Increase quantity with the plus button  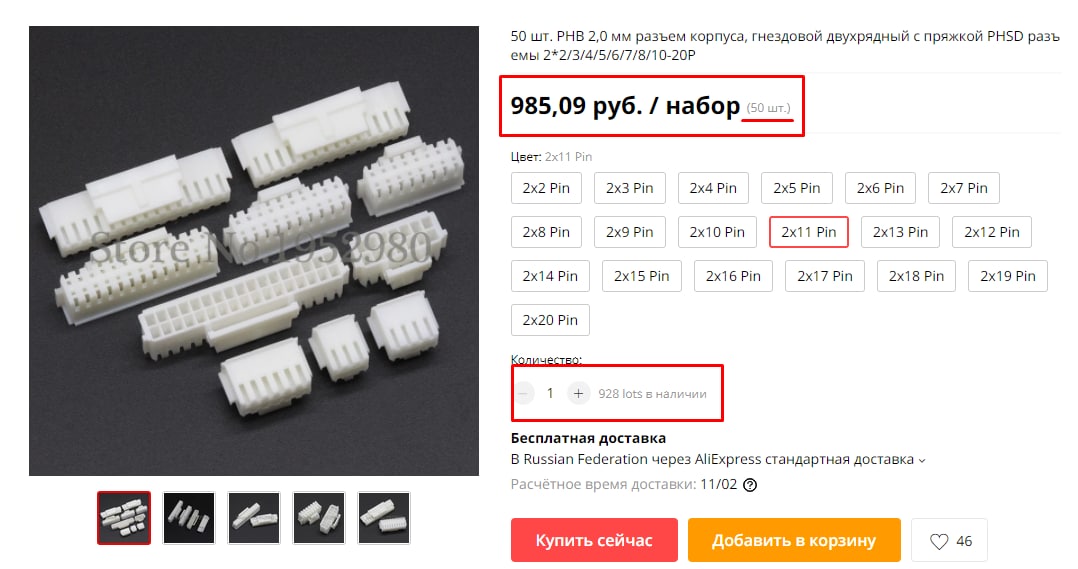point(578,393)
